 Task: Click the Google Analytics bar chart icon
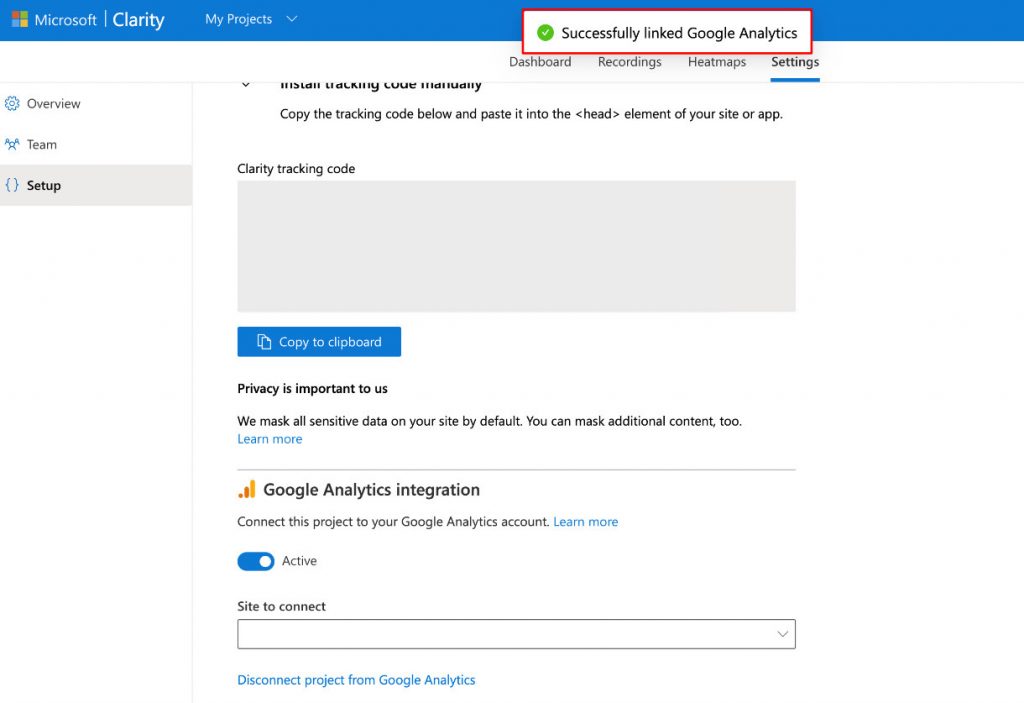click(247, 489)
